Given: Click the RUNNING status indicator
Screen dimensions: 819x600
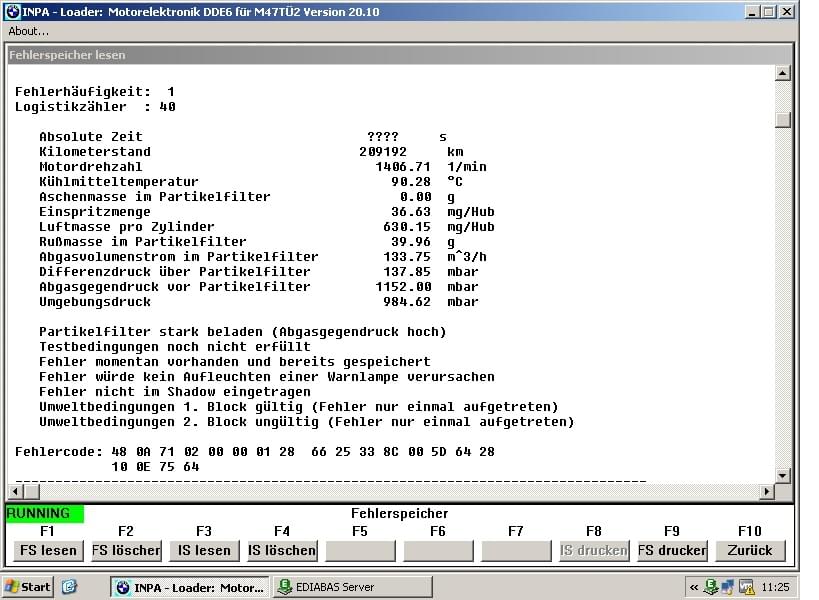Looking at the screenshot, I should (44, 514).
